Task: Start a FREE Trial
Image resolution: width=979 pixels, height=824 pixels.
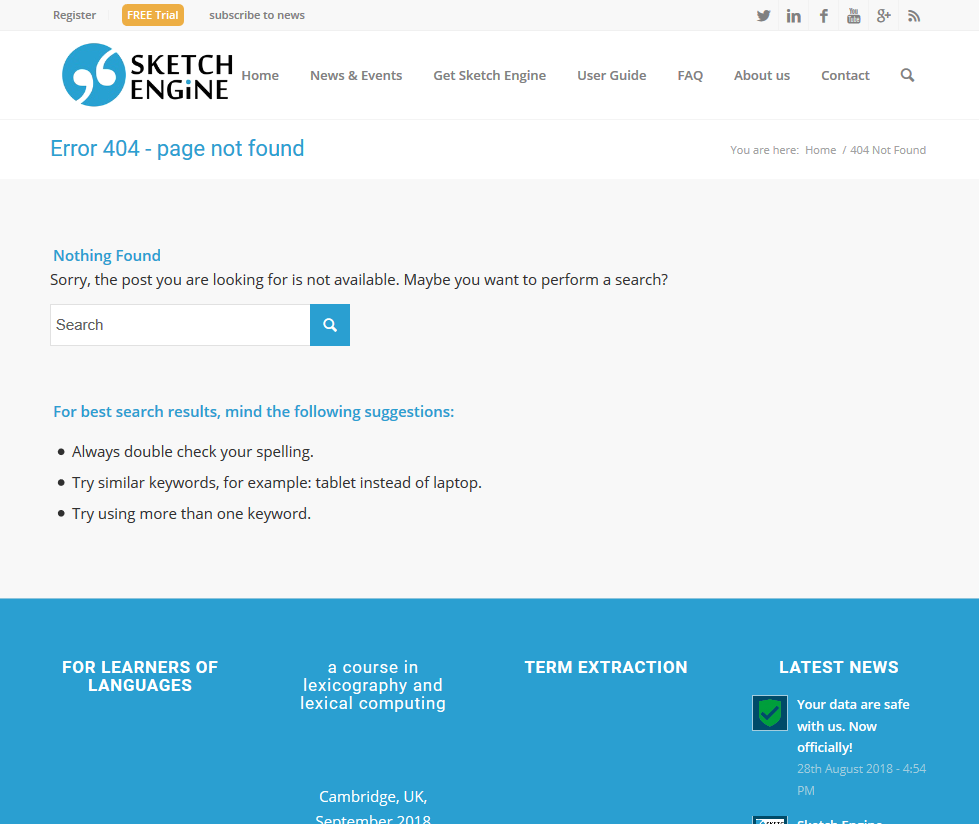Action: tap(152, 15)
